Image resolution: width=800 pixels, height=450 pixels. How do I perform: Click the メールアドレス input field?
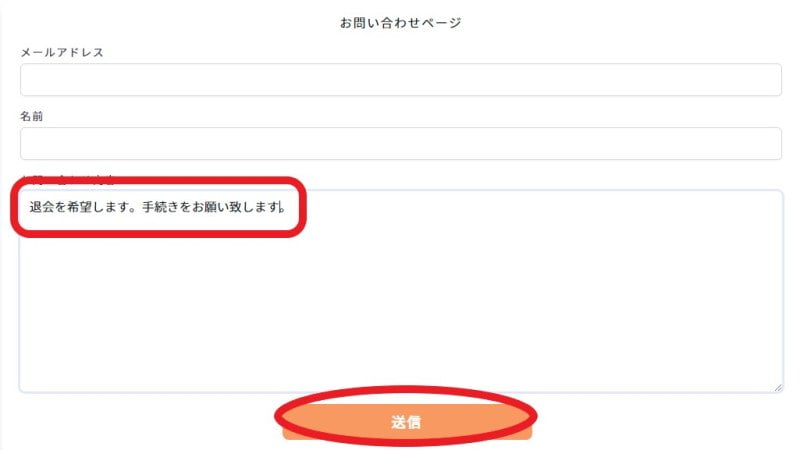401,80
